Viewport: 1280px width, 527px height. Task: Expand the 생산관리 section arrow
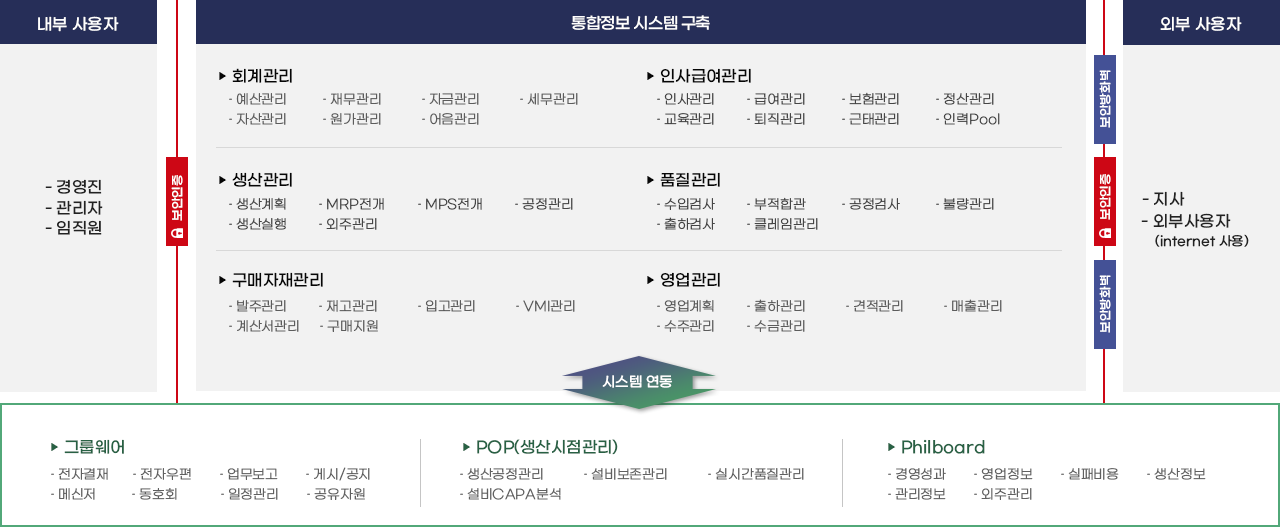click(222, 180)
